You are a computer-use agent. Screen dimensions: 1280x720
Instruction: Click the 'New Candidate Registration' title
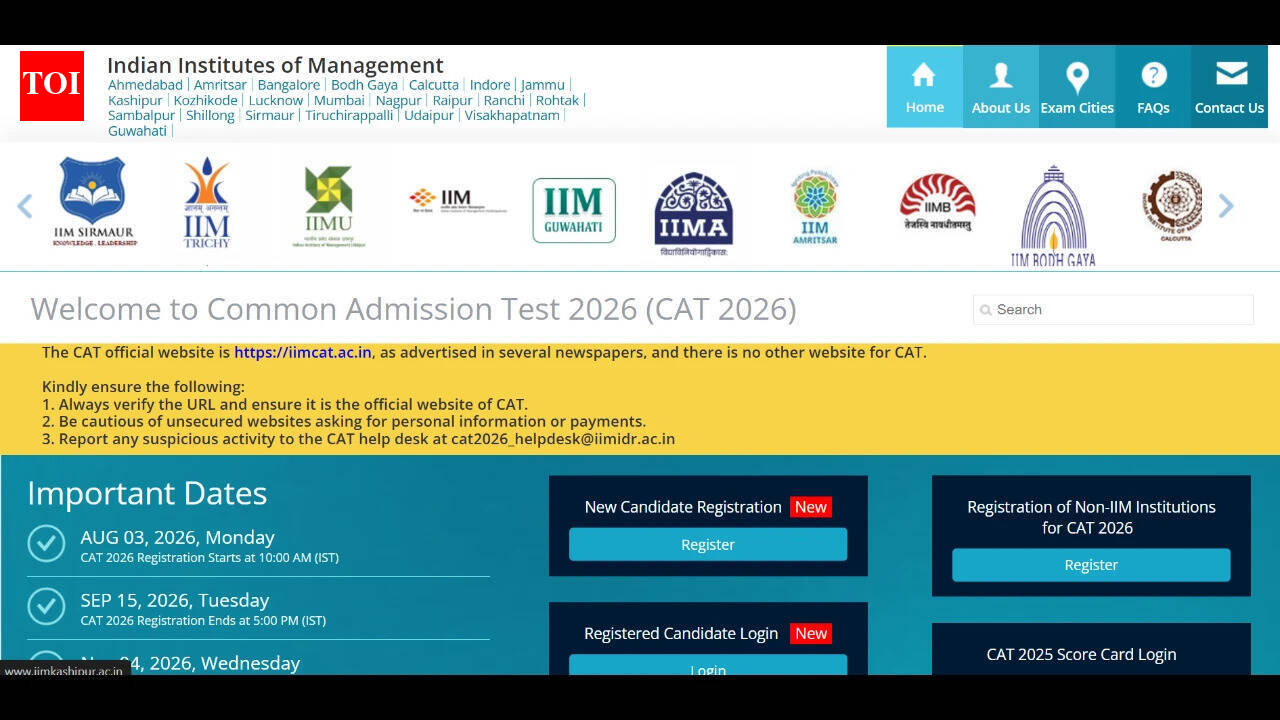coord(683,507)
